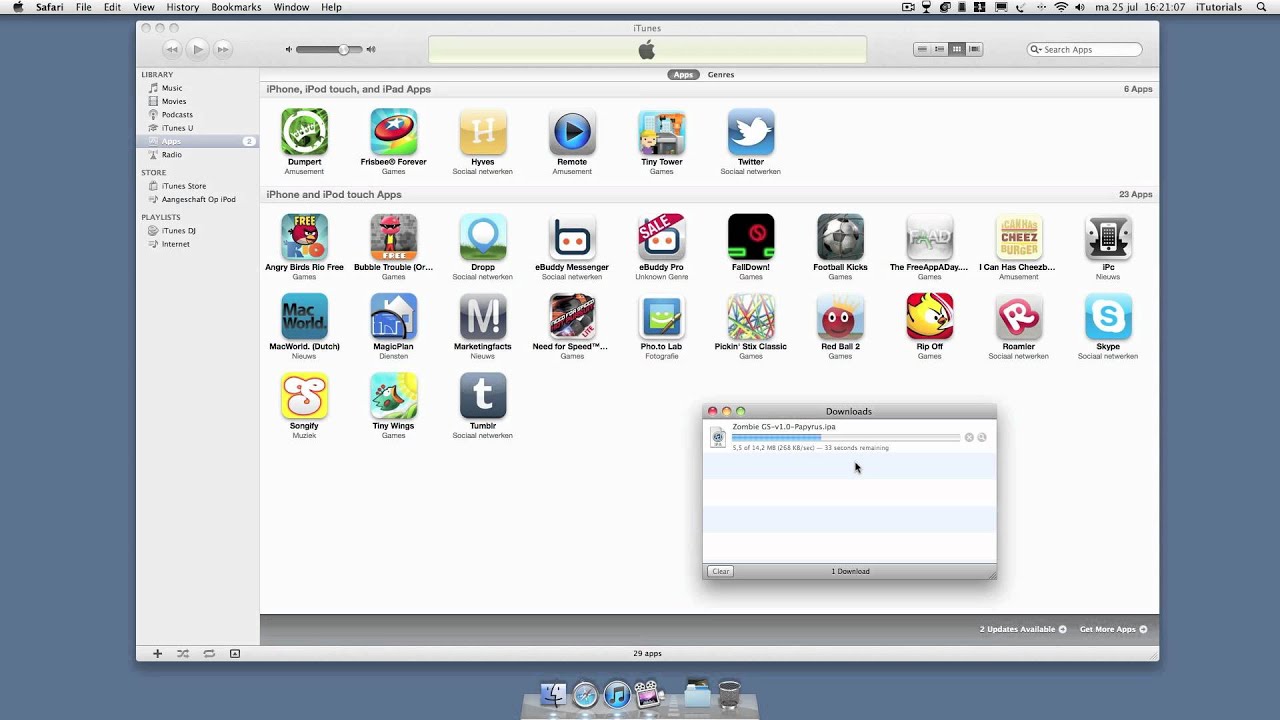Click Get More Apps link

[x=1113, y=629]
